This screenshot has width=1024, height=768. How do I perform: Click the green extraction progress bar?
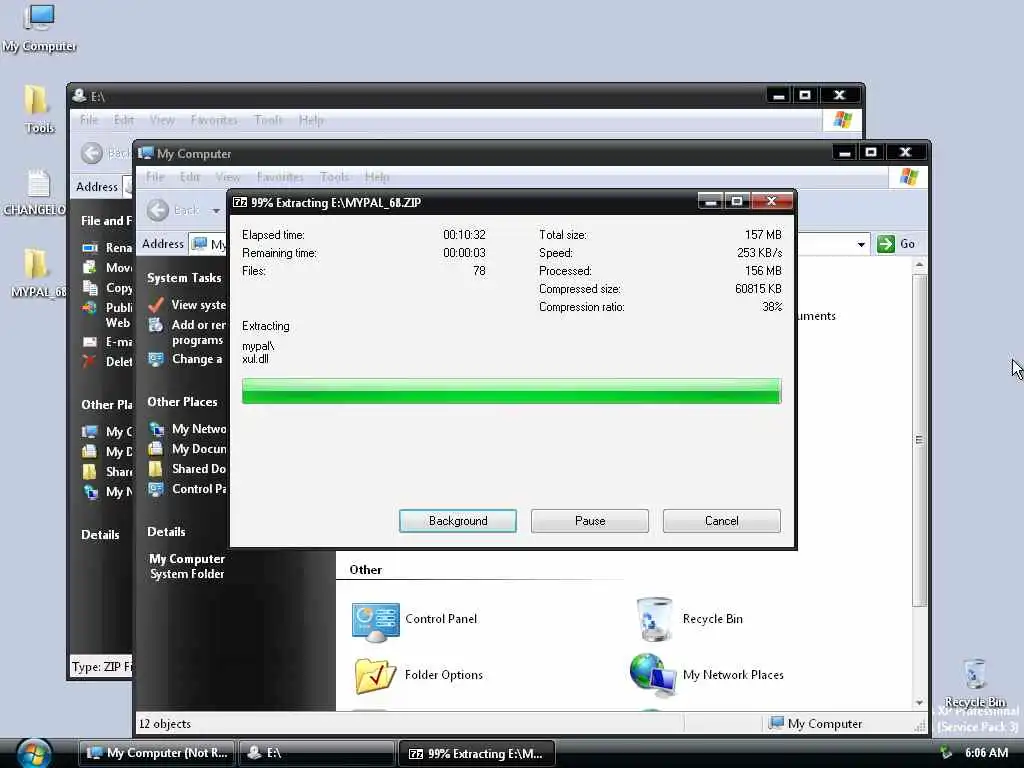point(511,391)
